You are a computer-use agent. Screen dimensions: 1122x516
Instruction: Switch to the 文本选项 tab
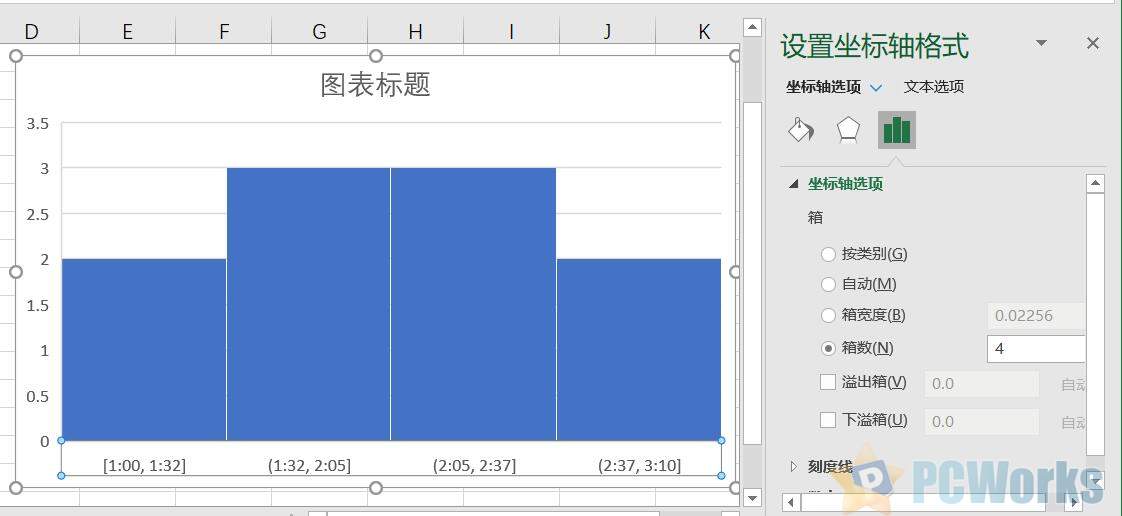(934, 87)
